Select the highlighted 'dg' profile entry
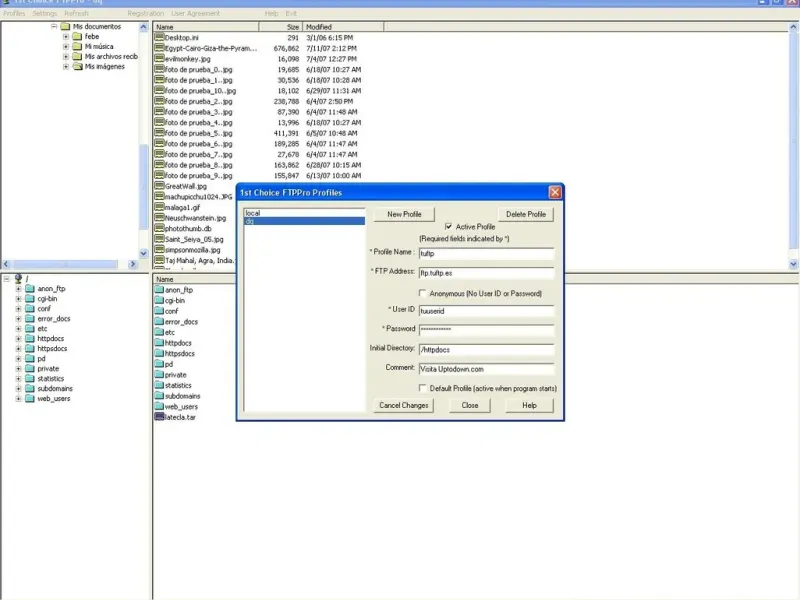 tap(305, 221)
